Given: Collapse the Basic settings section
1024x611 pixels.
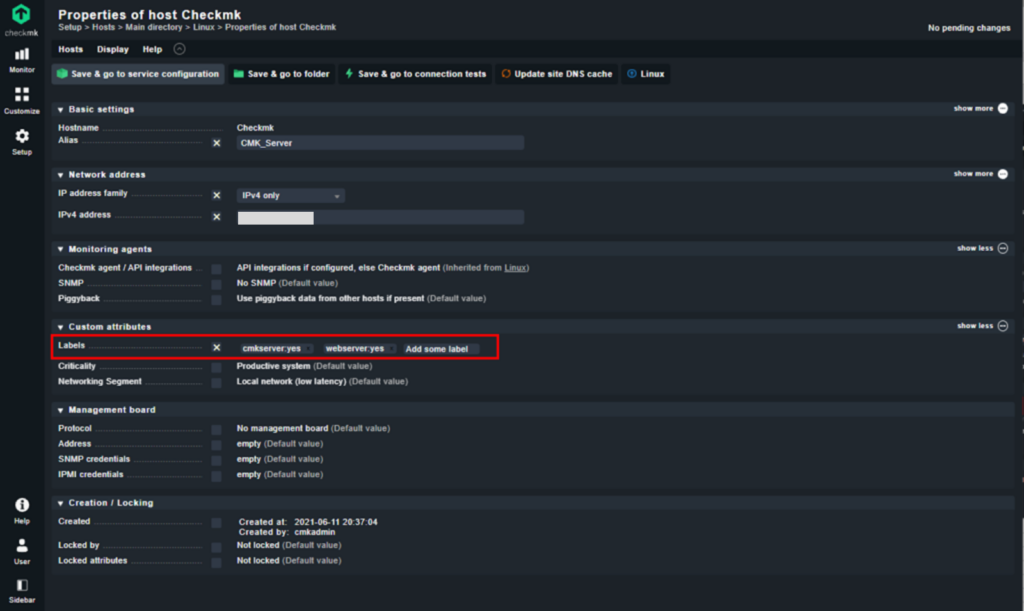Looking at the screenshot, I should click(61, 110).
